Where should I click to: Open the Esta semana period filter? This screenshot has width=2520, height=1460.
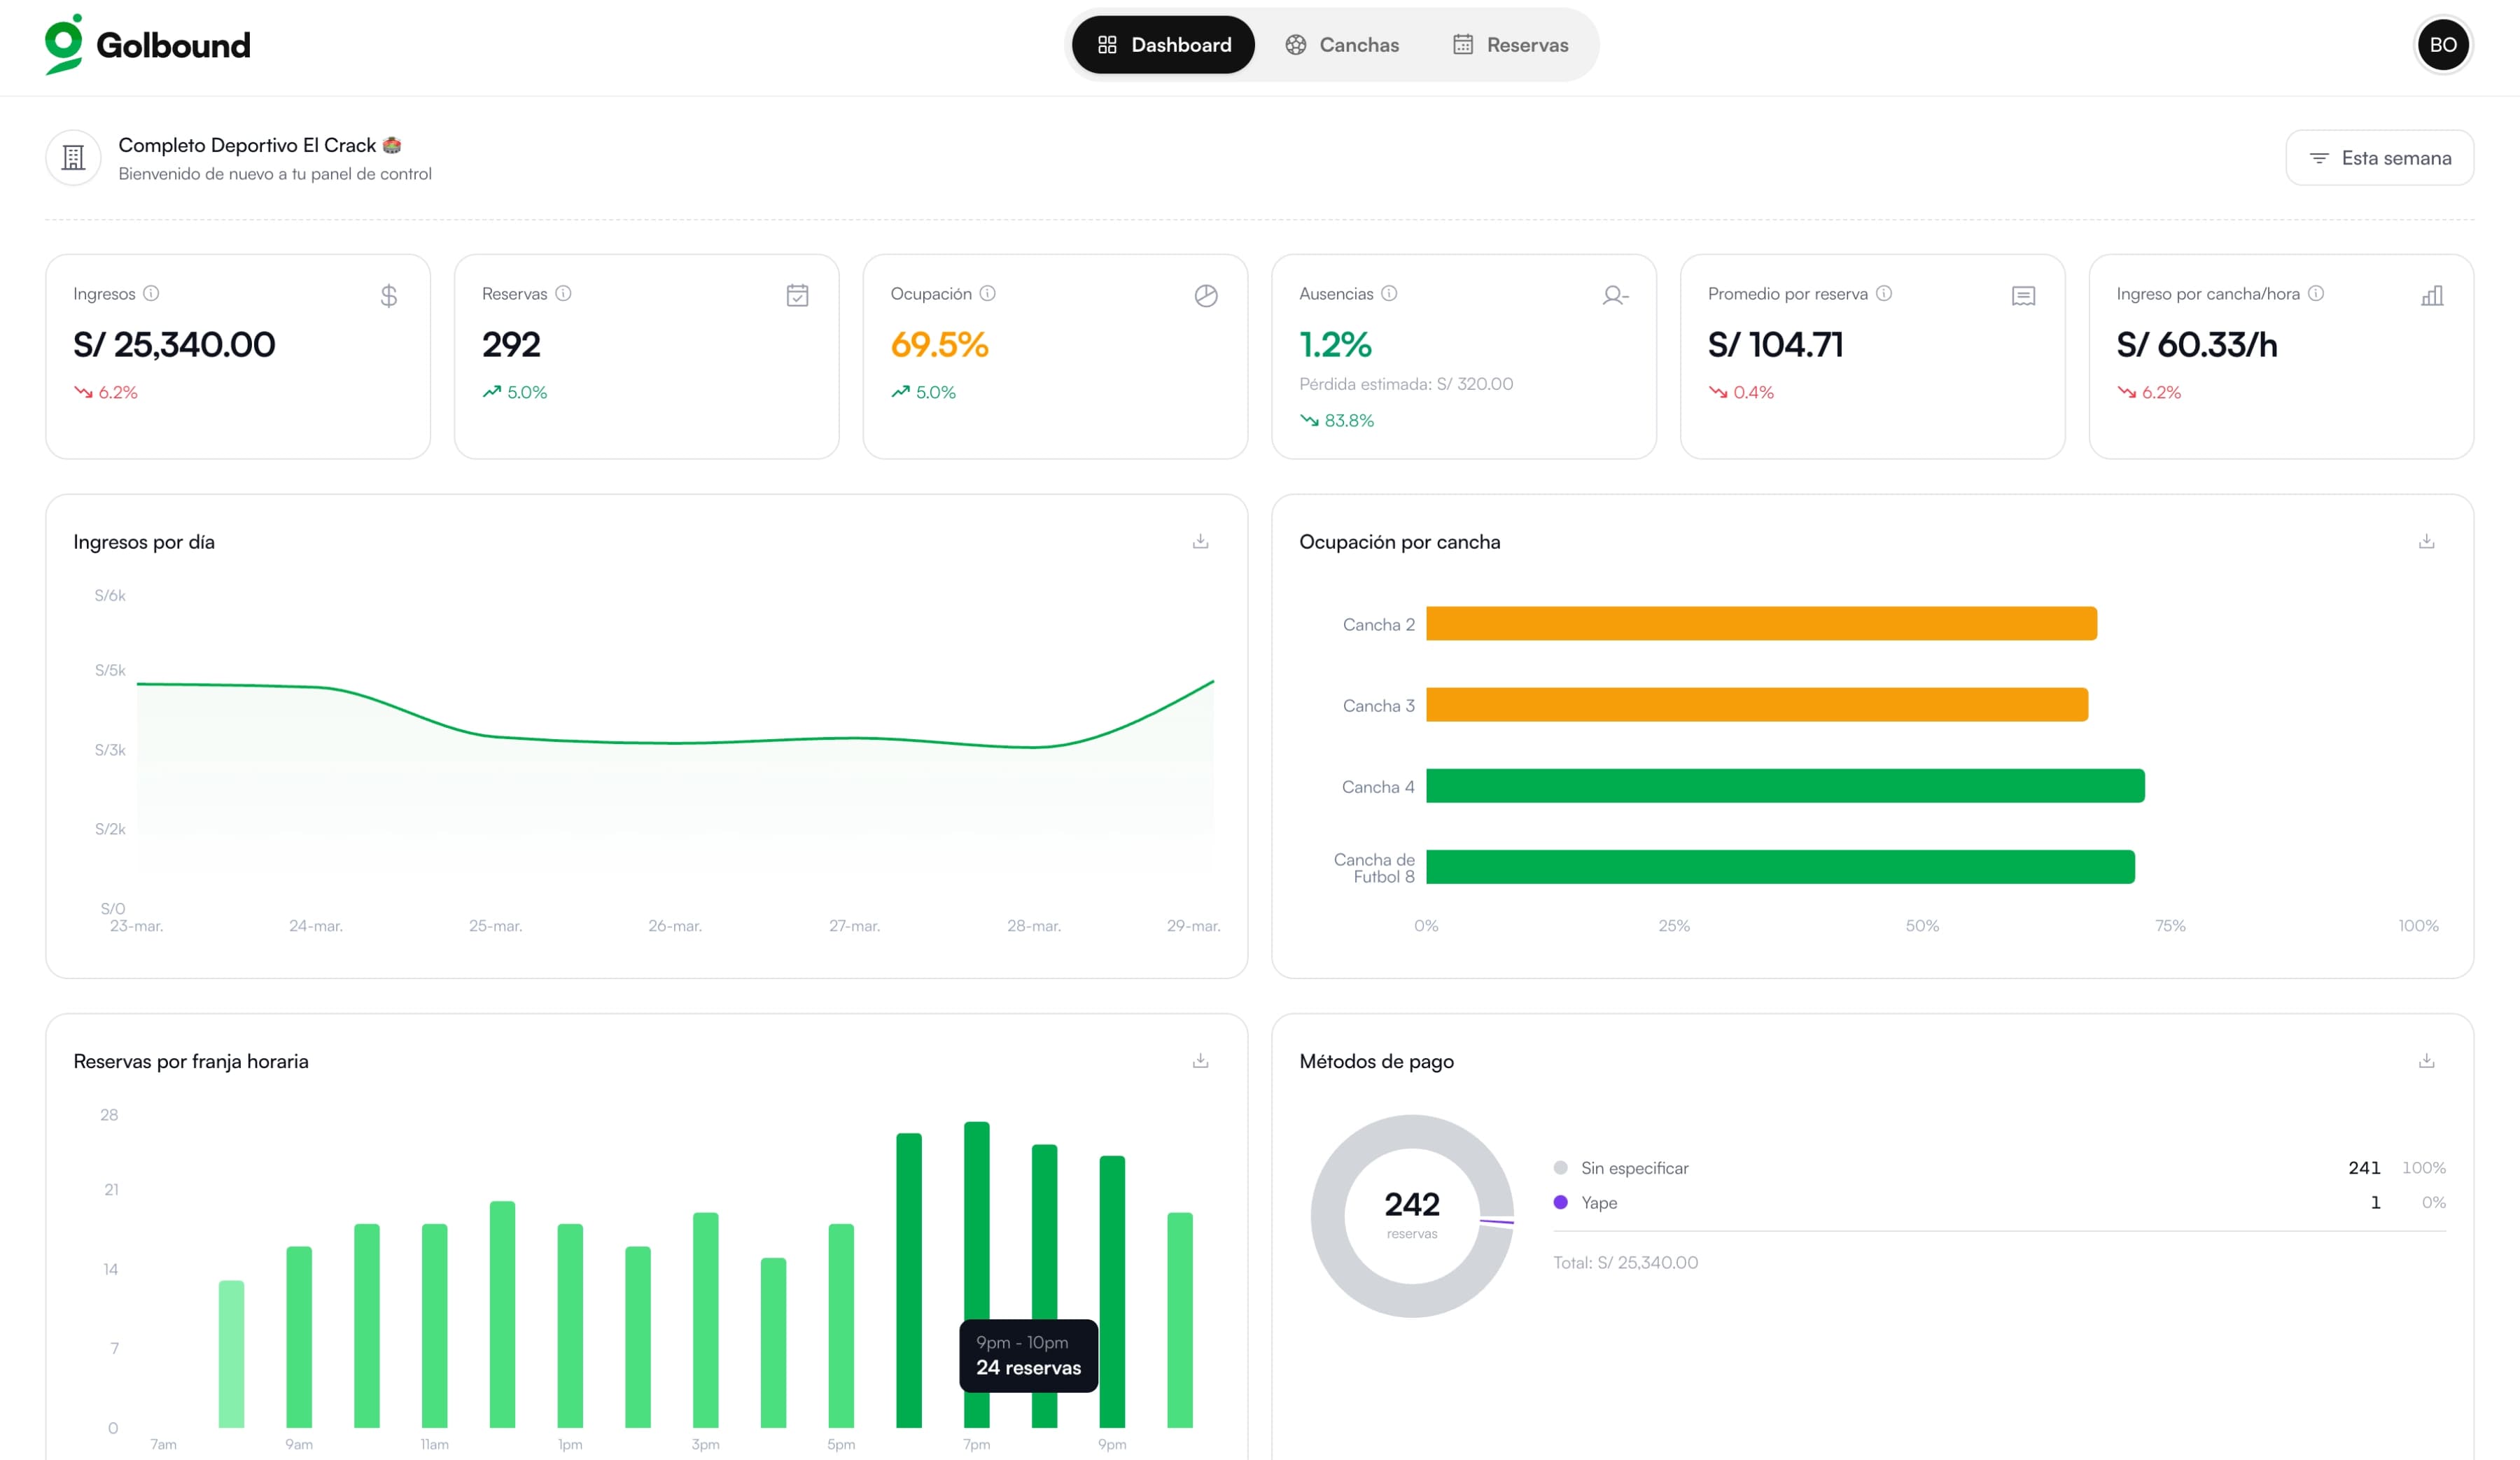click(x=2379, y=158)
